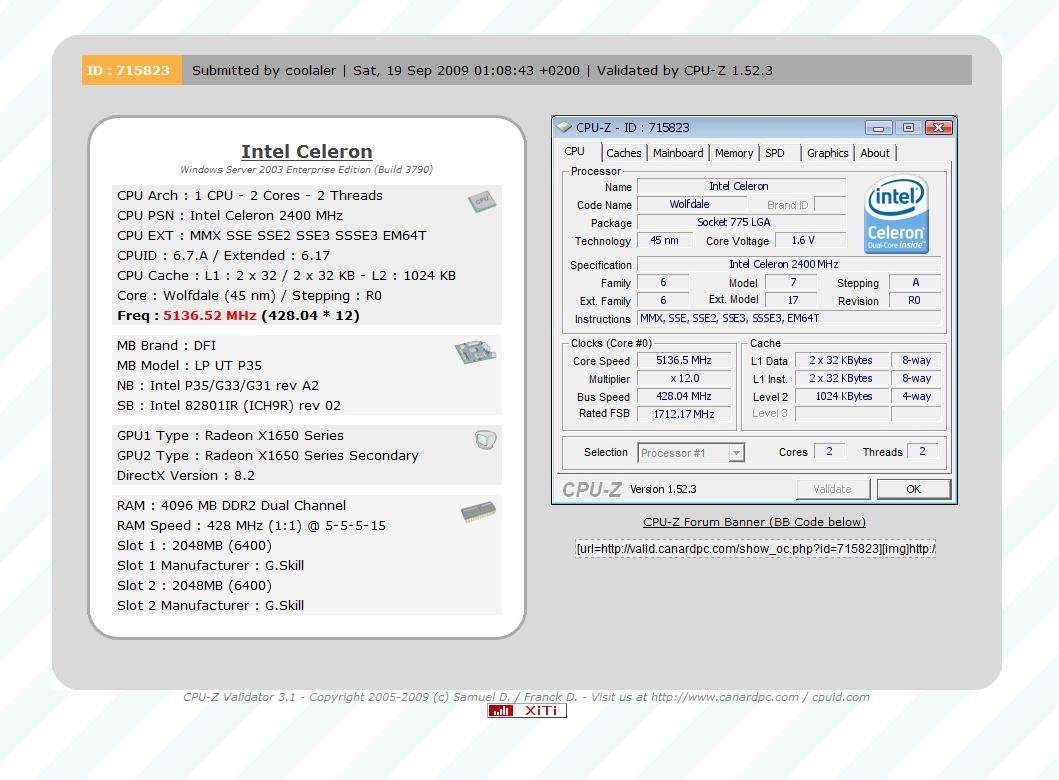Minimize the CPU-Z window
1059x780 pixels.
879,128
